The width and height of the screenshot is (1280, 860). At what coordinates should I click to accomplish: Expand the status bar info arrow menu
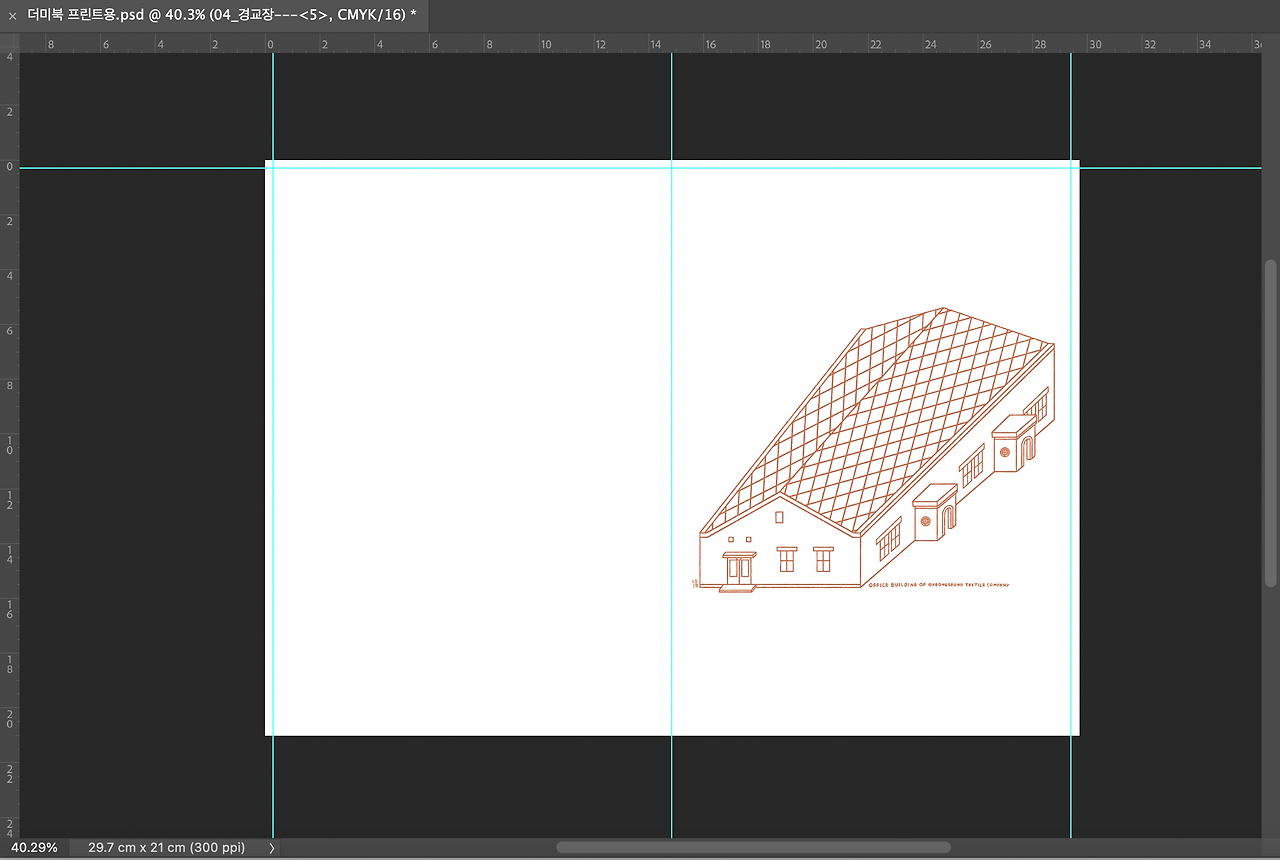coord(272,847)
